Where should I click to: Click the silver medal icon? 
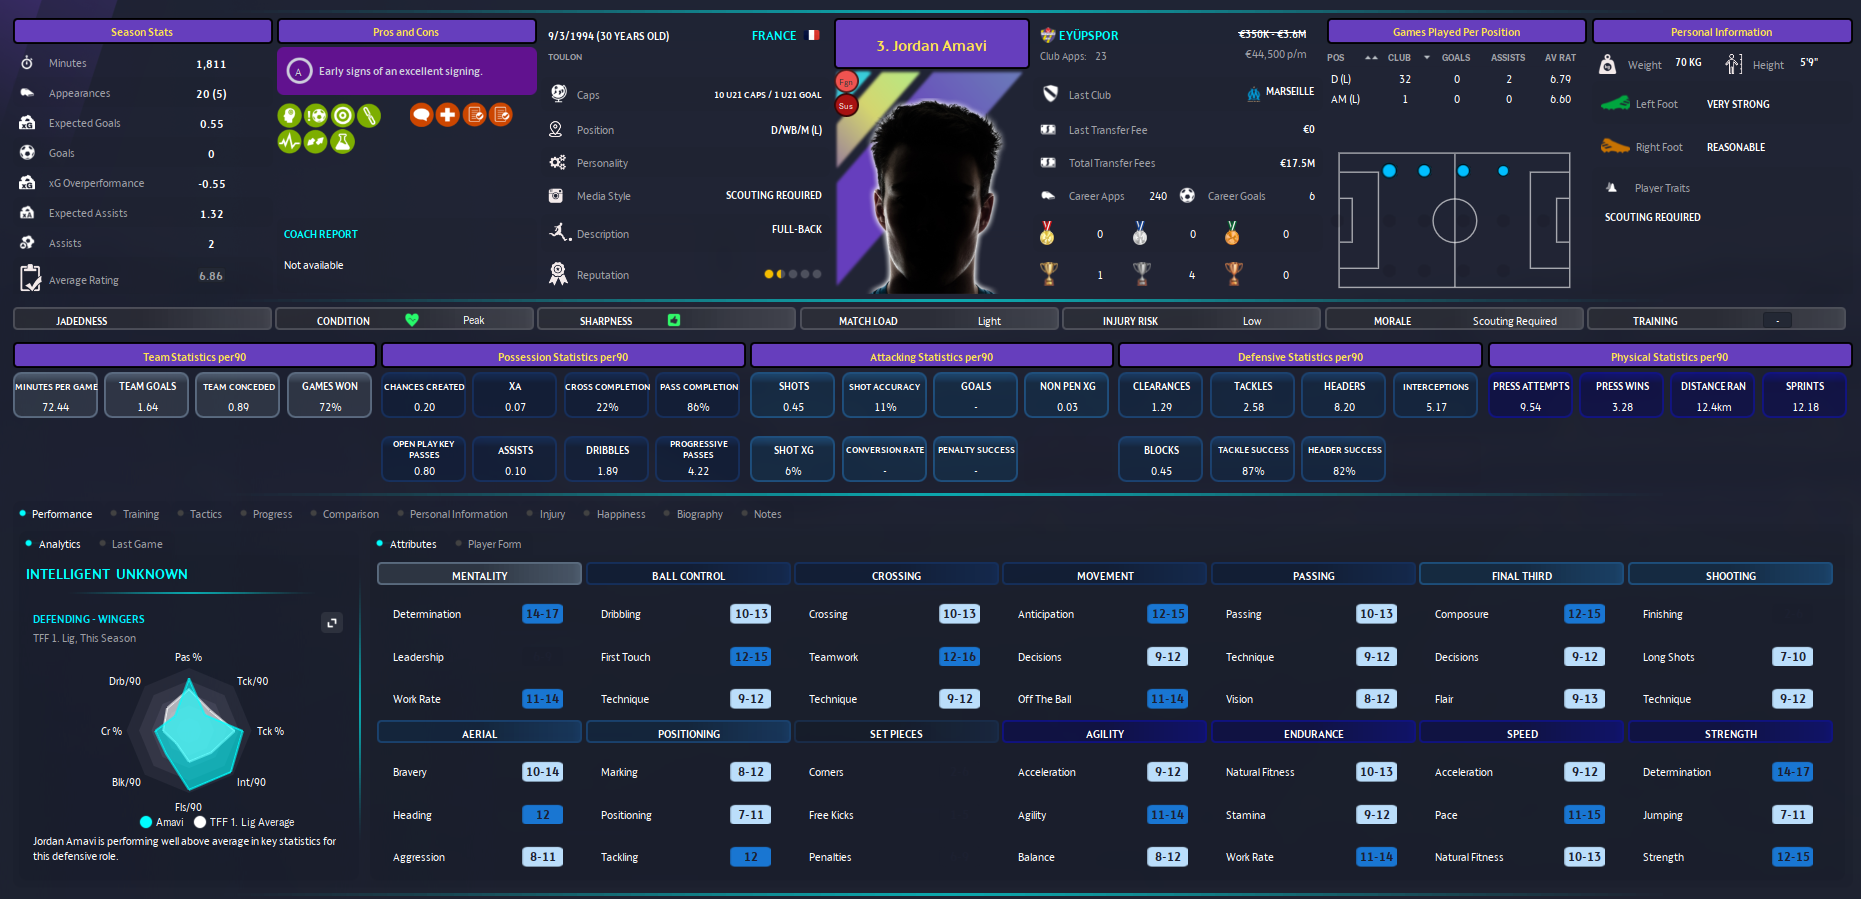[1140, 234]
